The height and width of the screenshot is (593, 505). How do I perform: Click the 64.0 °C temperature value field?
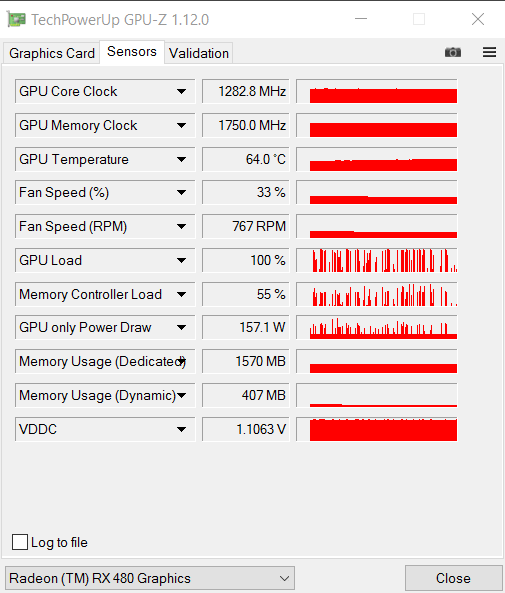tap(246, 159)
